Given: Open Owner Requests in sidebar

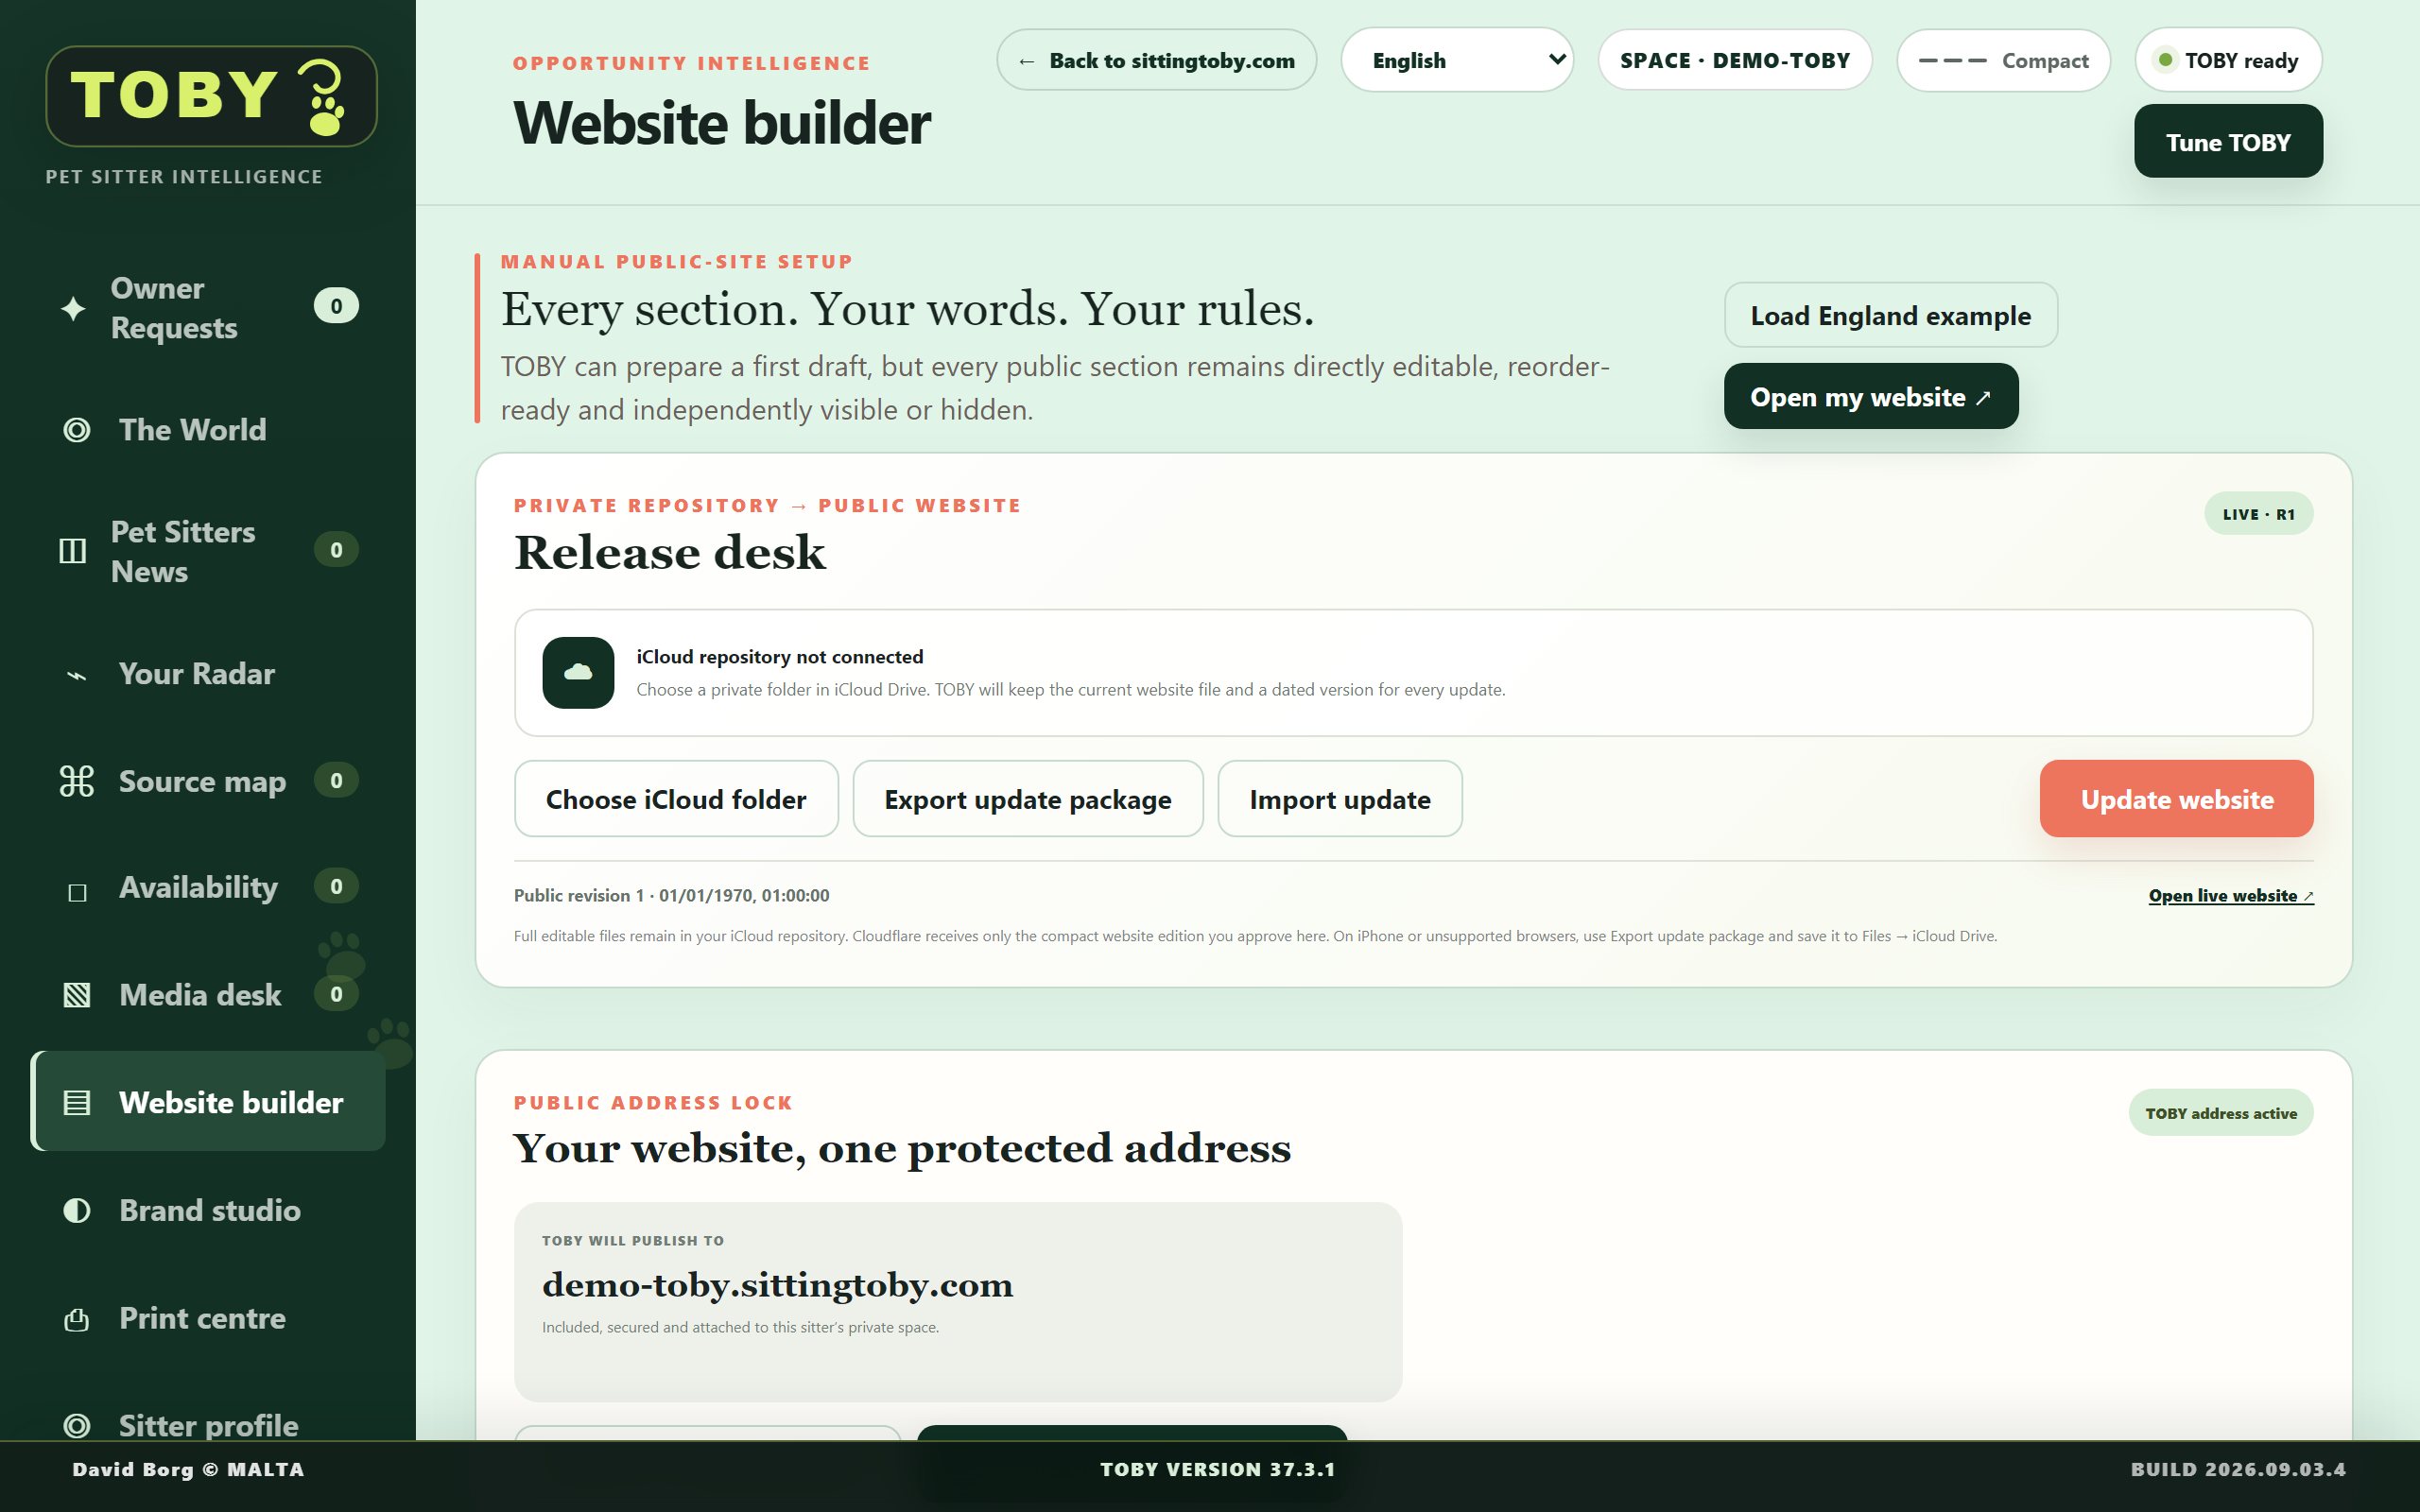Looking at the screenshot, I should point(208,308).
